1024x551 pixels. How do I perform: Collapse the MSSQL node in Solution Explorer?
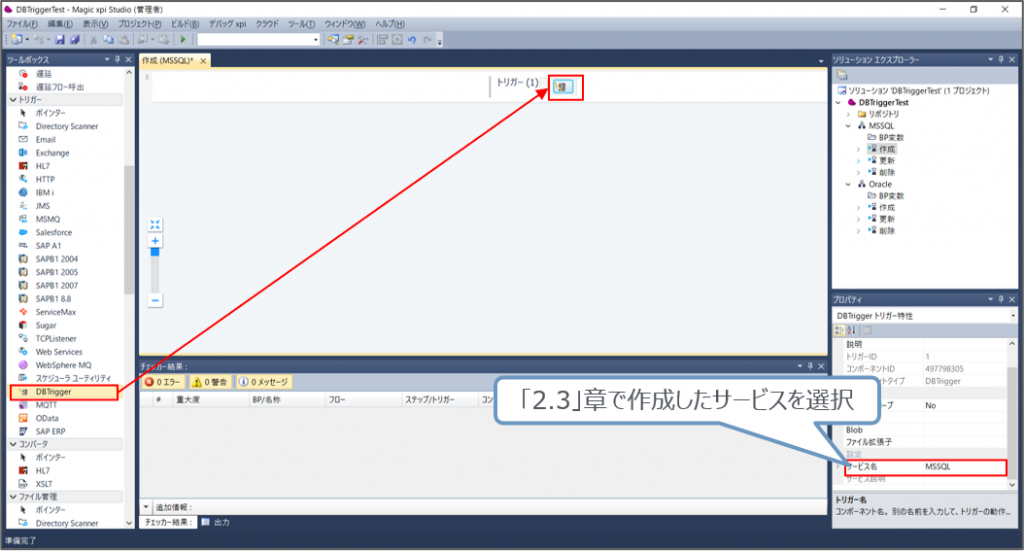click(848, 126)
